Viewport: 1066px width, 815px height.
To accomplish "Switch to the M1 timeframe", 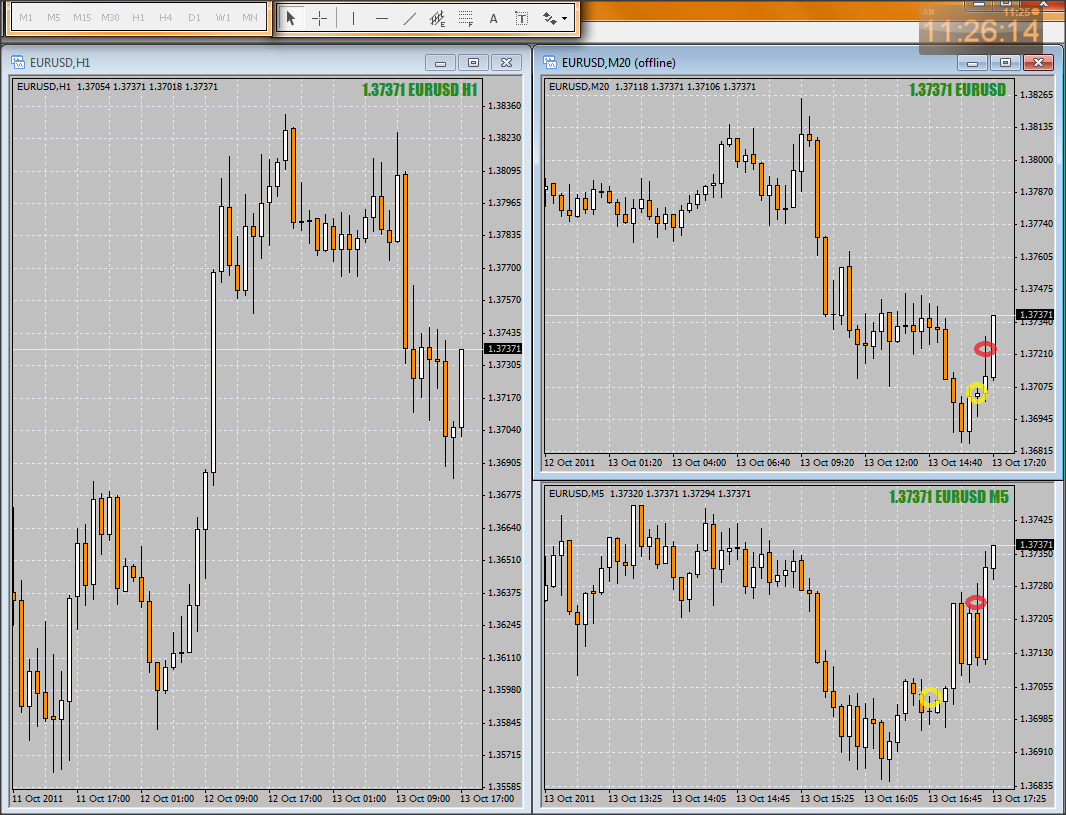I will click(26, 18).
